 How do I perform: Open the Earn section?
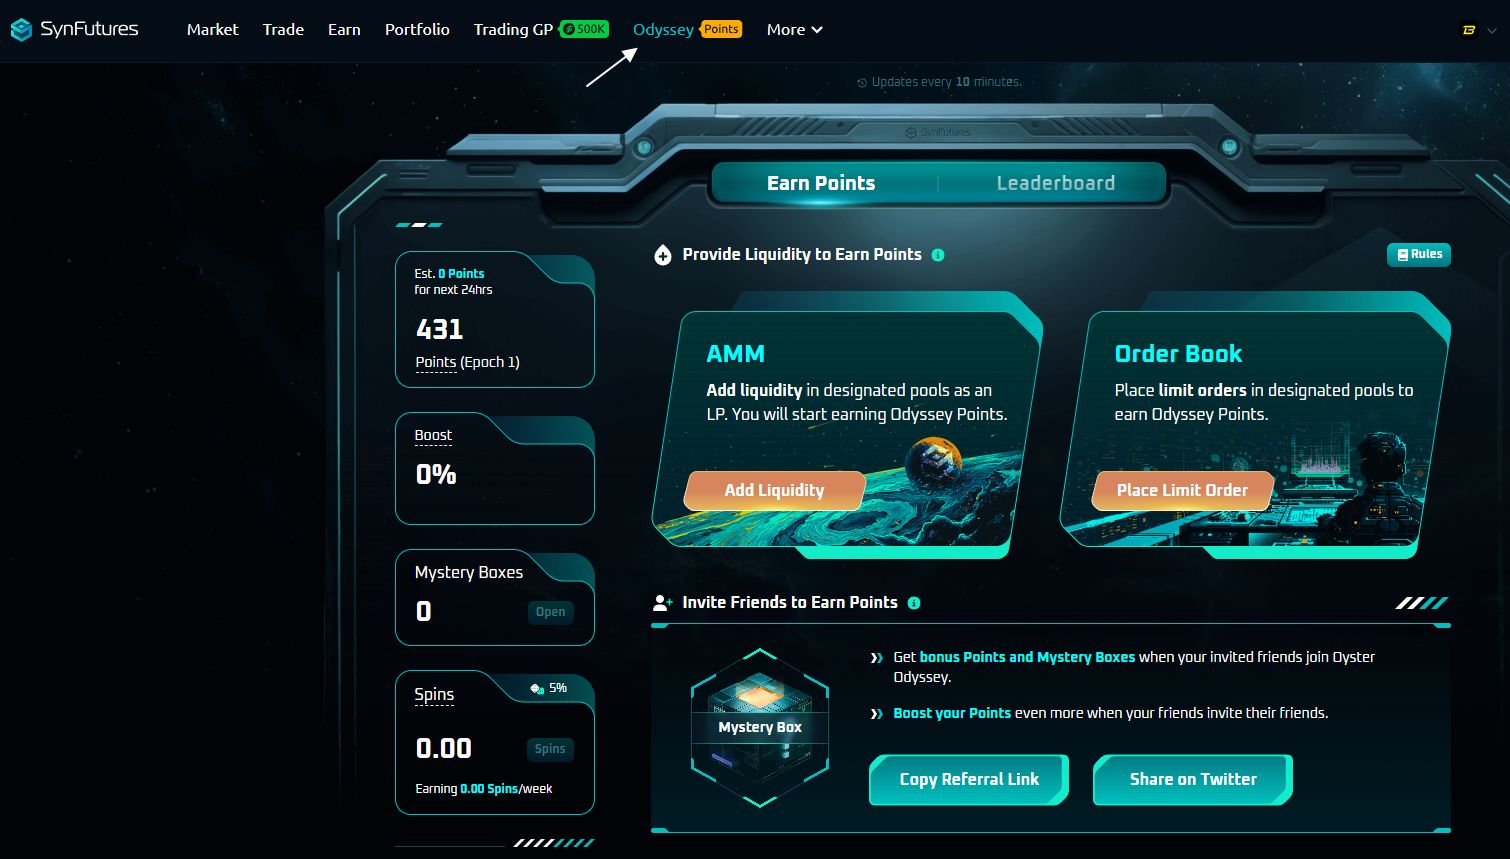[x=344, y=30]
